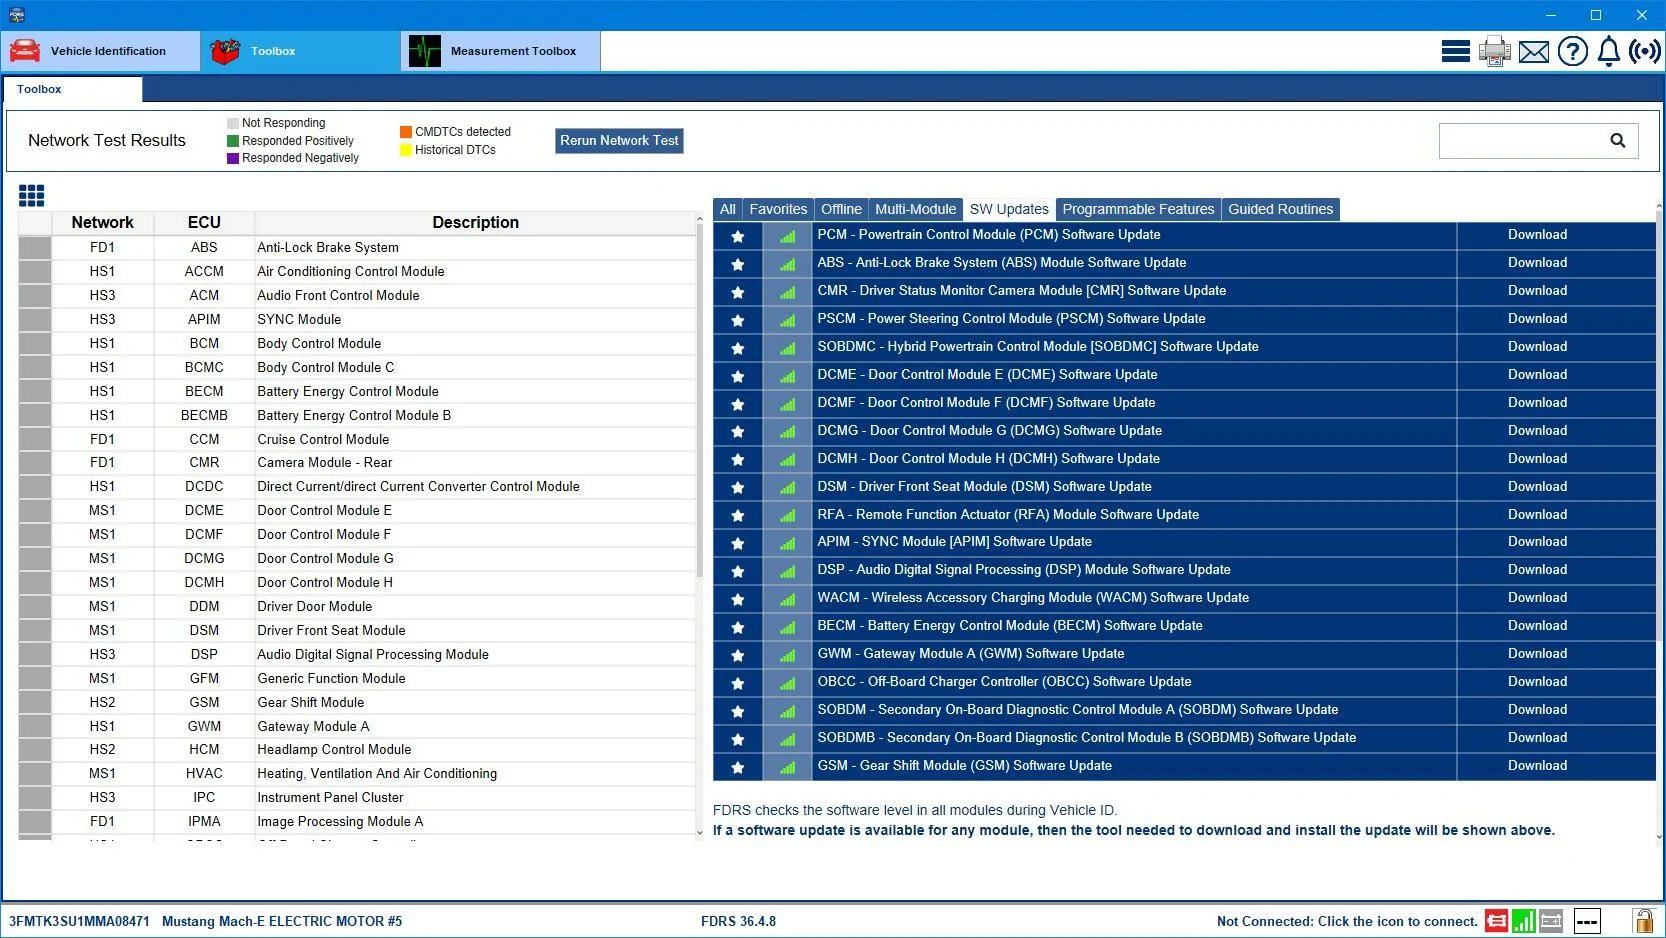Open the email envelope icon
Viewport: 1666px width, 938px height.
point(1534,52)
